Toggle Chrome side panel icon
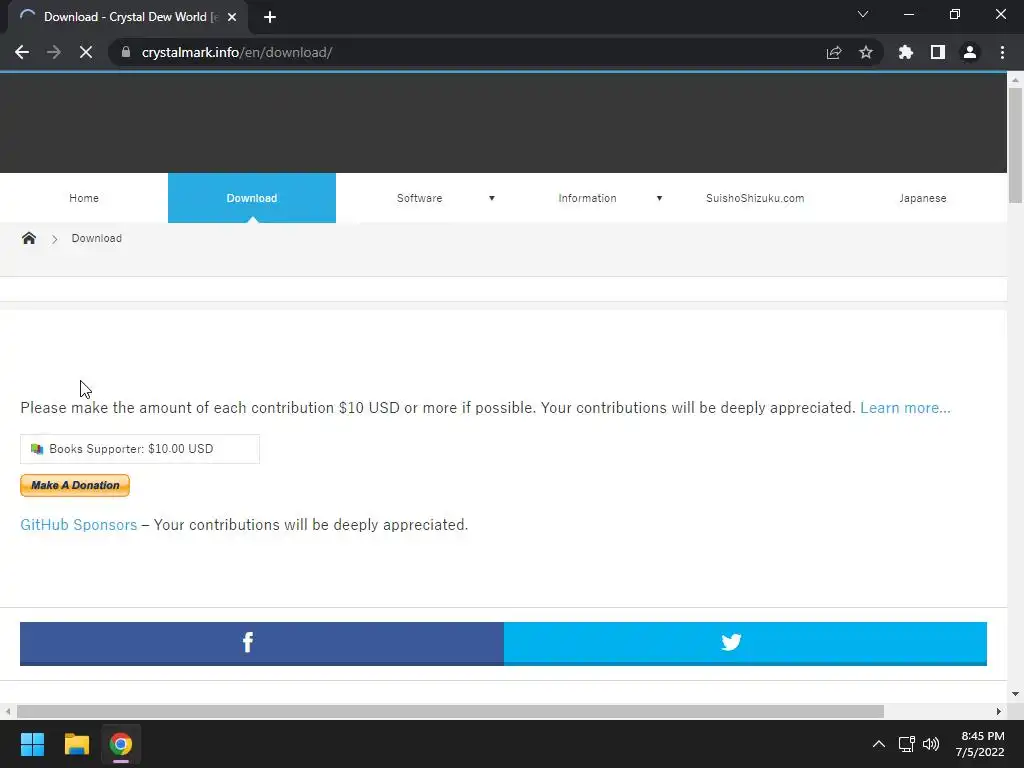Image resolution: width=1024 pixels, height=768 pixels. 938,52
